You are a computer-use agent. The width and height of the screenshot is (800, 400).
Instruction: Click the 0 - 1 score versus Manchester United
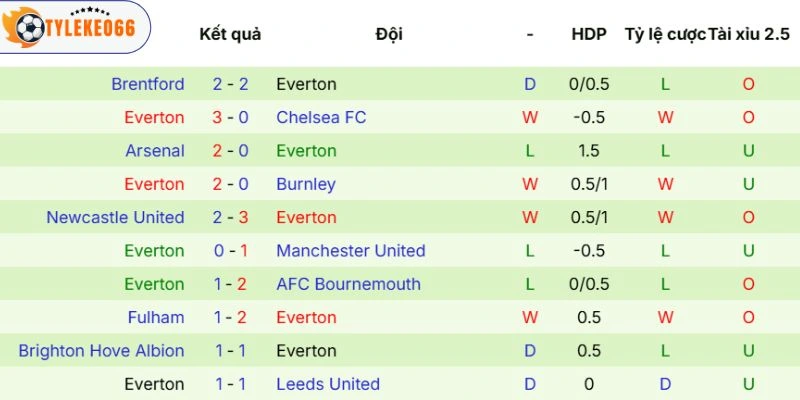click(x=230, y=251)
